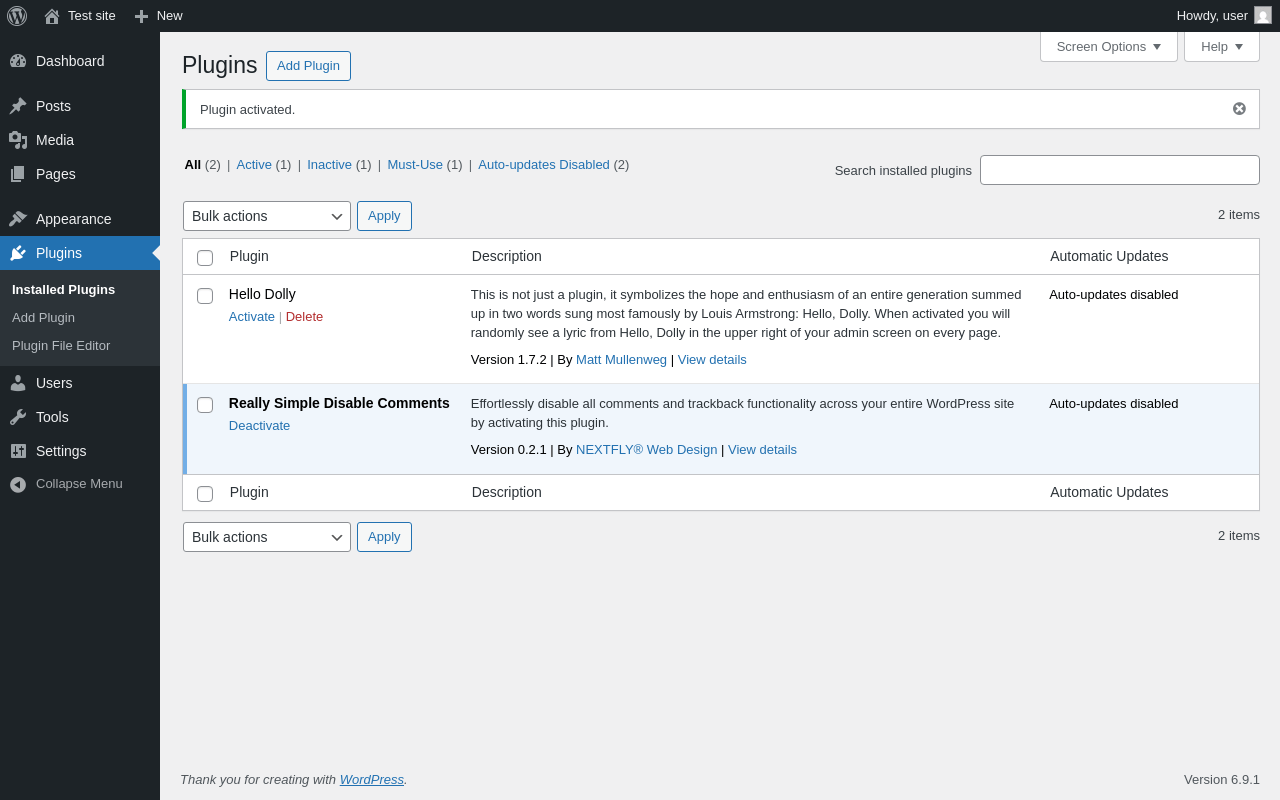Toggle the select-all checkbox in table header
The image size is (1280, 800).
(x=205, y=258)
